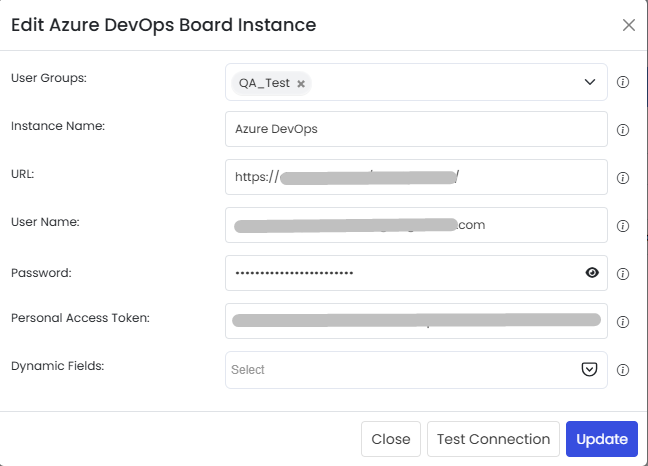Click the info icon beside Instance Name
The height and width of the screenshot is (466, 648).
(x=623, y=130)
